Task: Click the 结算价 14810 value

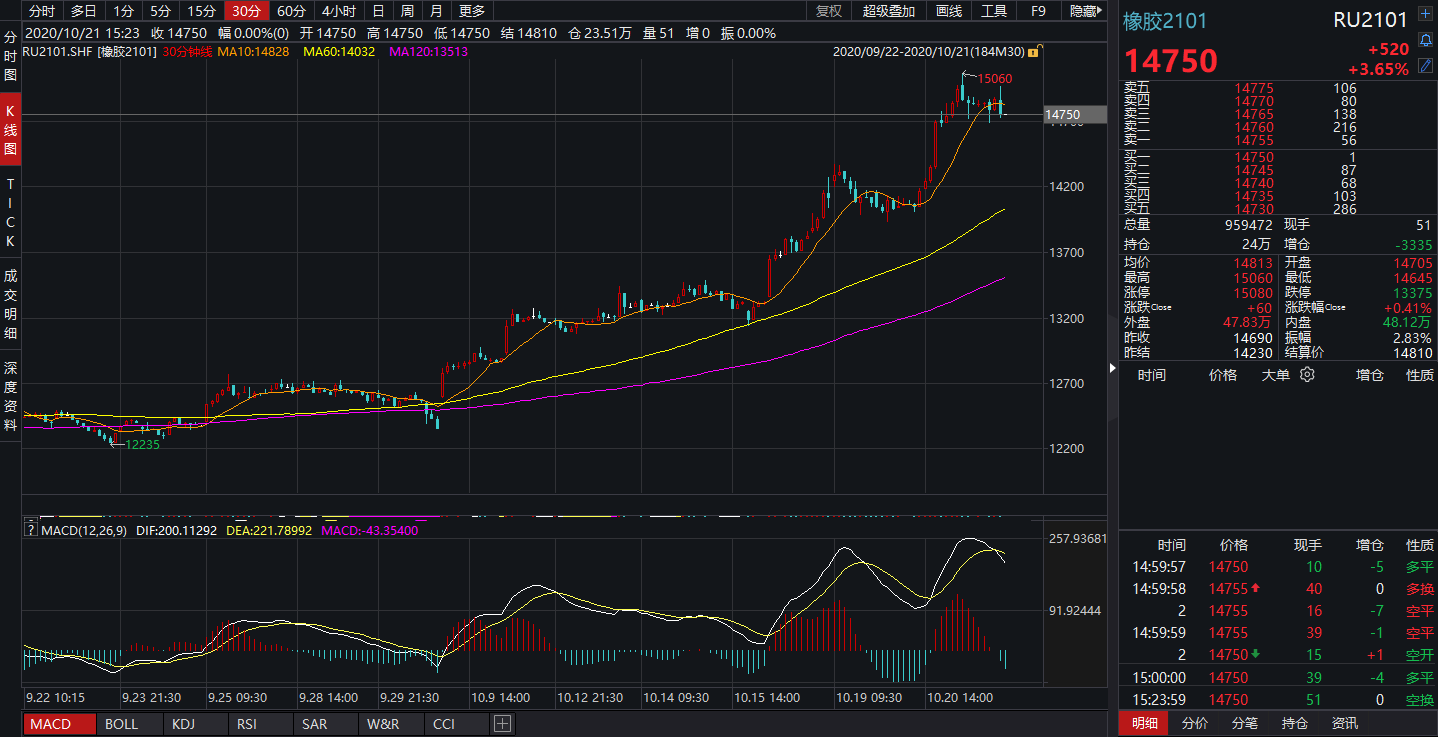Action: click(x=1415, y=353)
